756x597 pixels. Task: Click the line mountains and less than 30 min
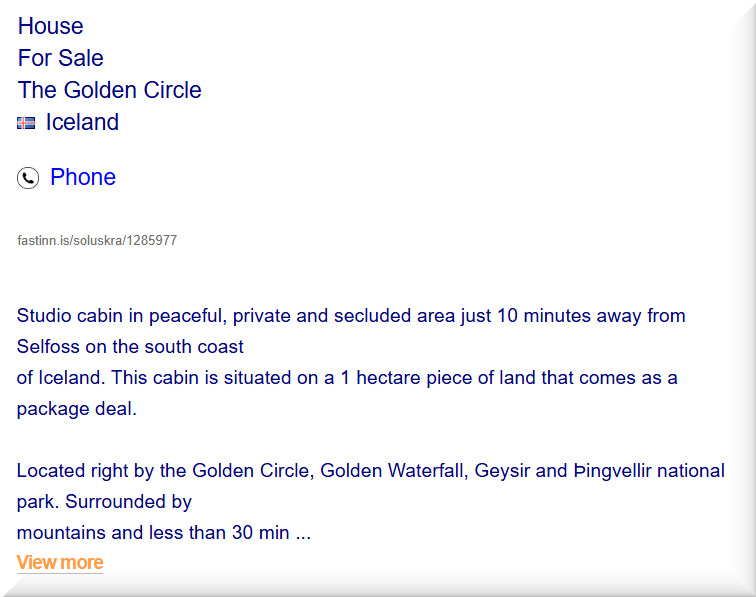[x=164, y=532]
